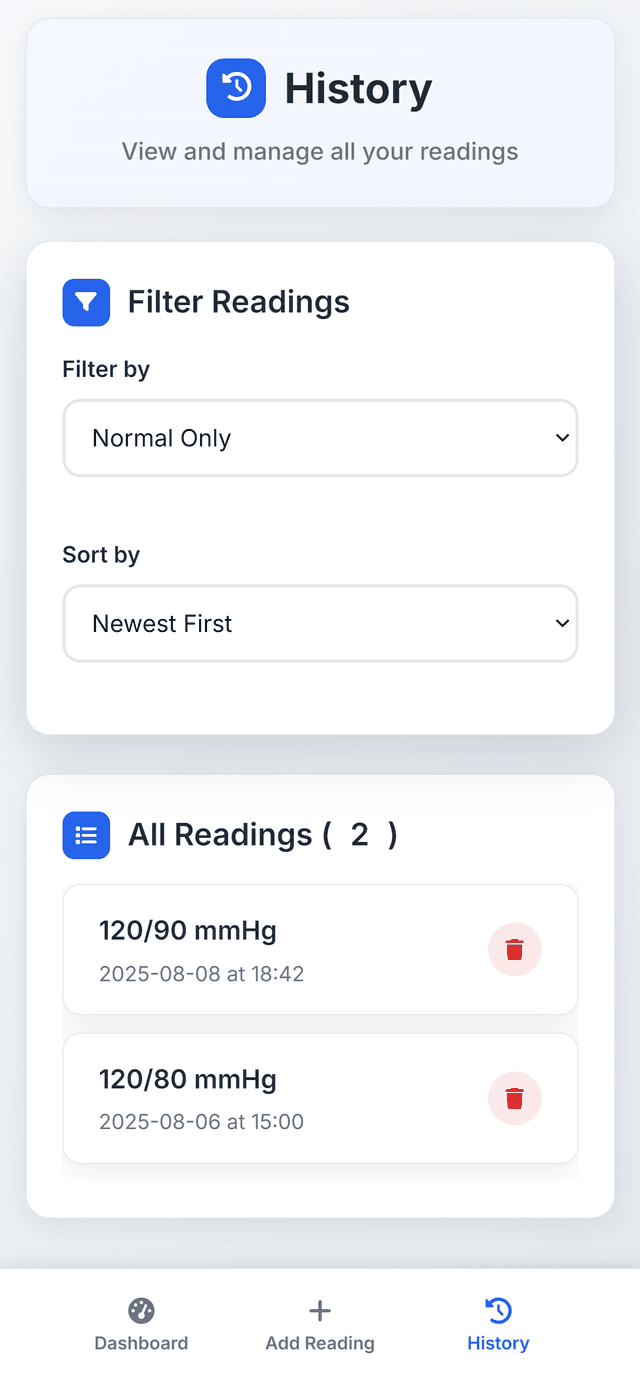The height and width of the screenshot is (1387, 640).
Task: Click the All Readings list icon
Action: pos(86,835)
